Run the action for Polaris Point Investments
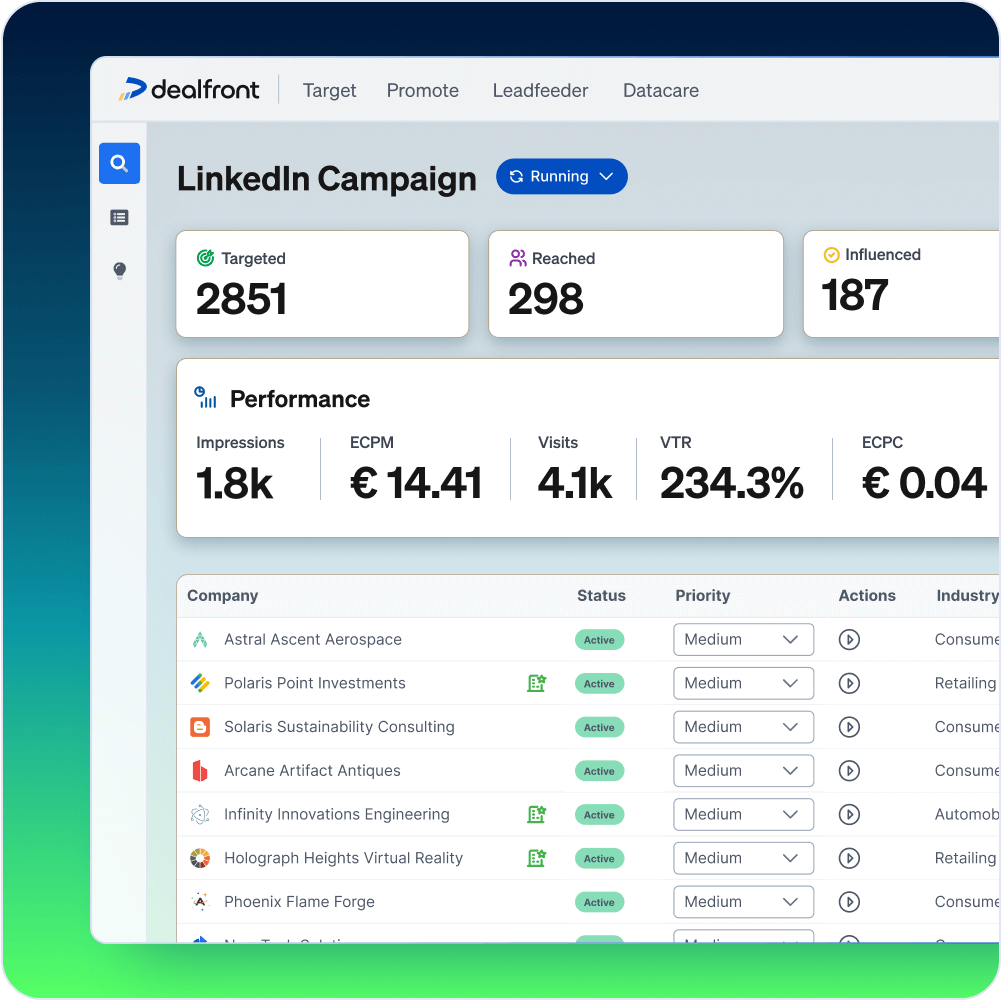This screenshot has width=1001, height=1000. (x=849, y=683)
